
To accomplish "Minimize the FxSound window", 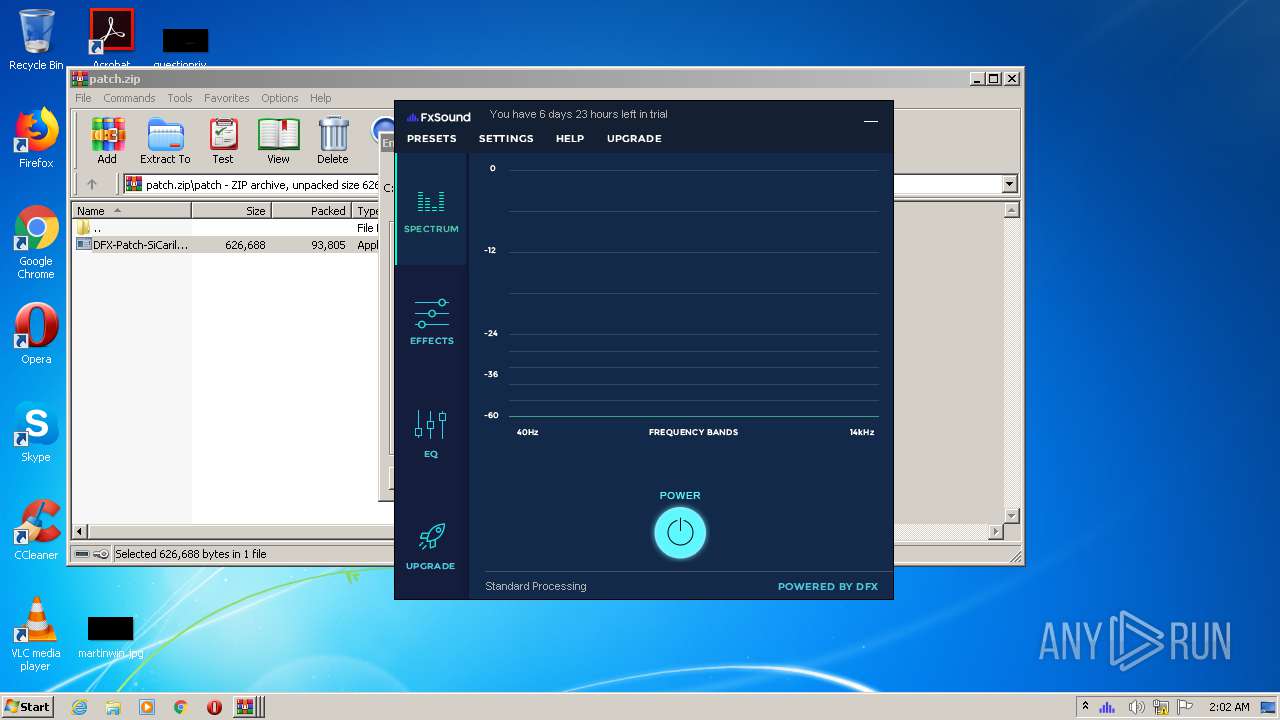I will (871, 120).
